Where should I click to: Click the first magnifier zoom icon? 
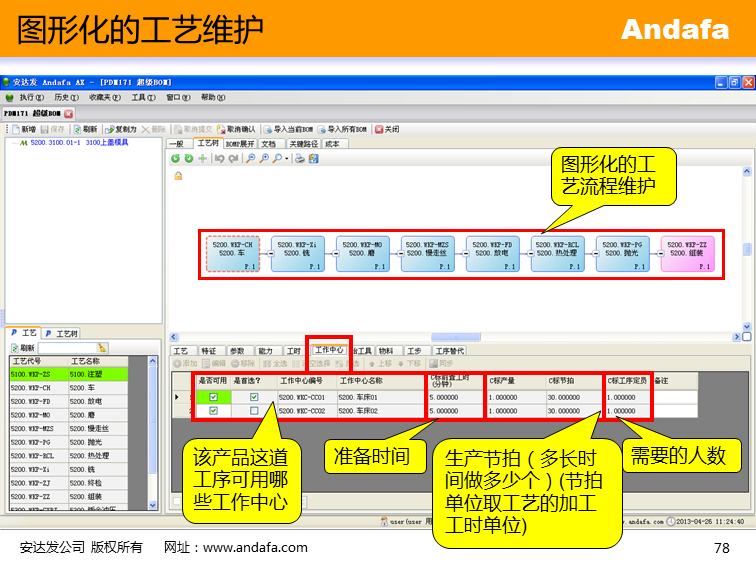250,158
